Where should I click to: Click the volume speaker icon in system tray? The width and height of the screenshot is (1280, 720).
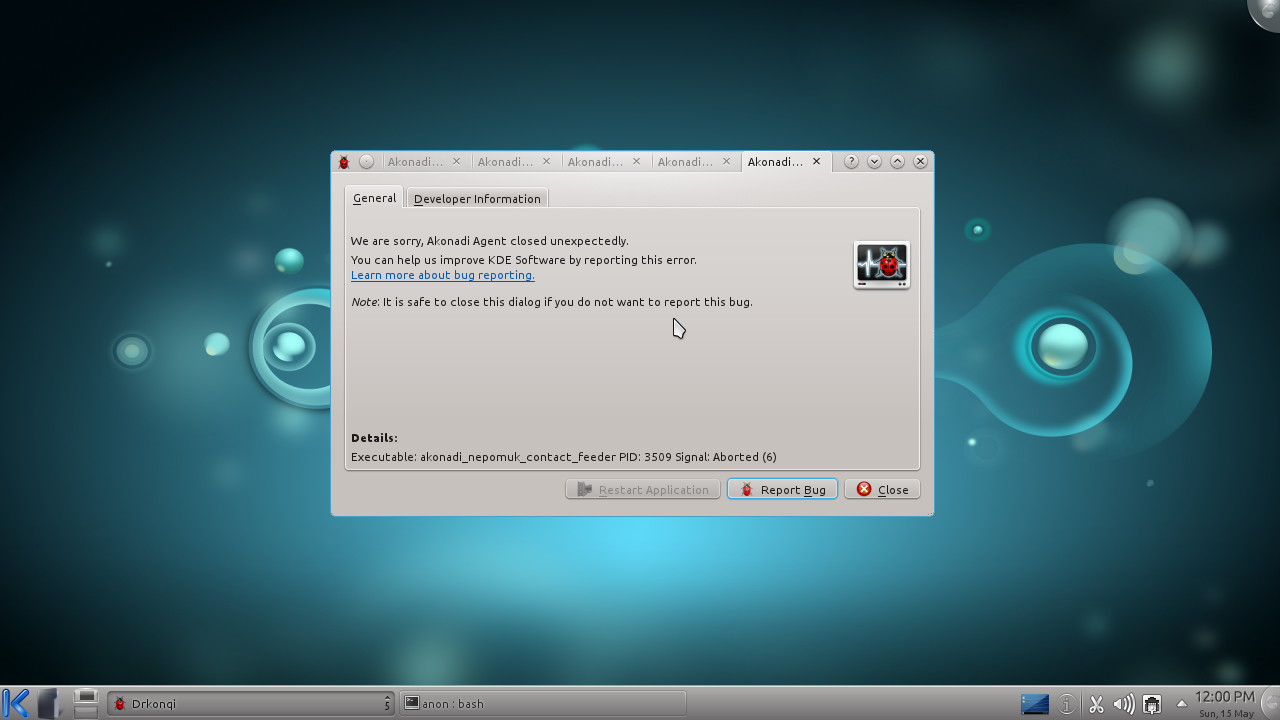(1124, 704)
